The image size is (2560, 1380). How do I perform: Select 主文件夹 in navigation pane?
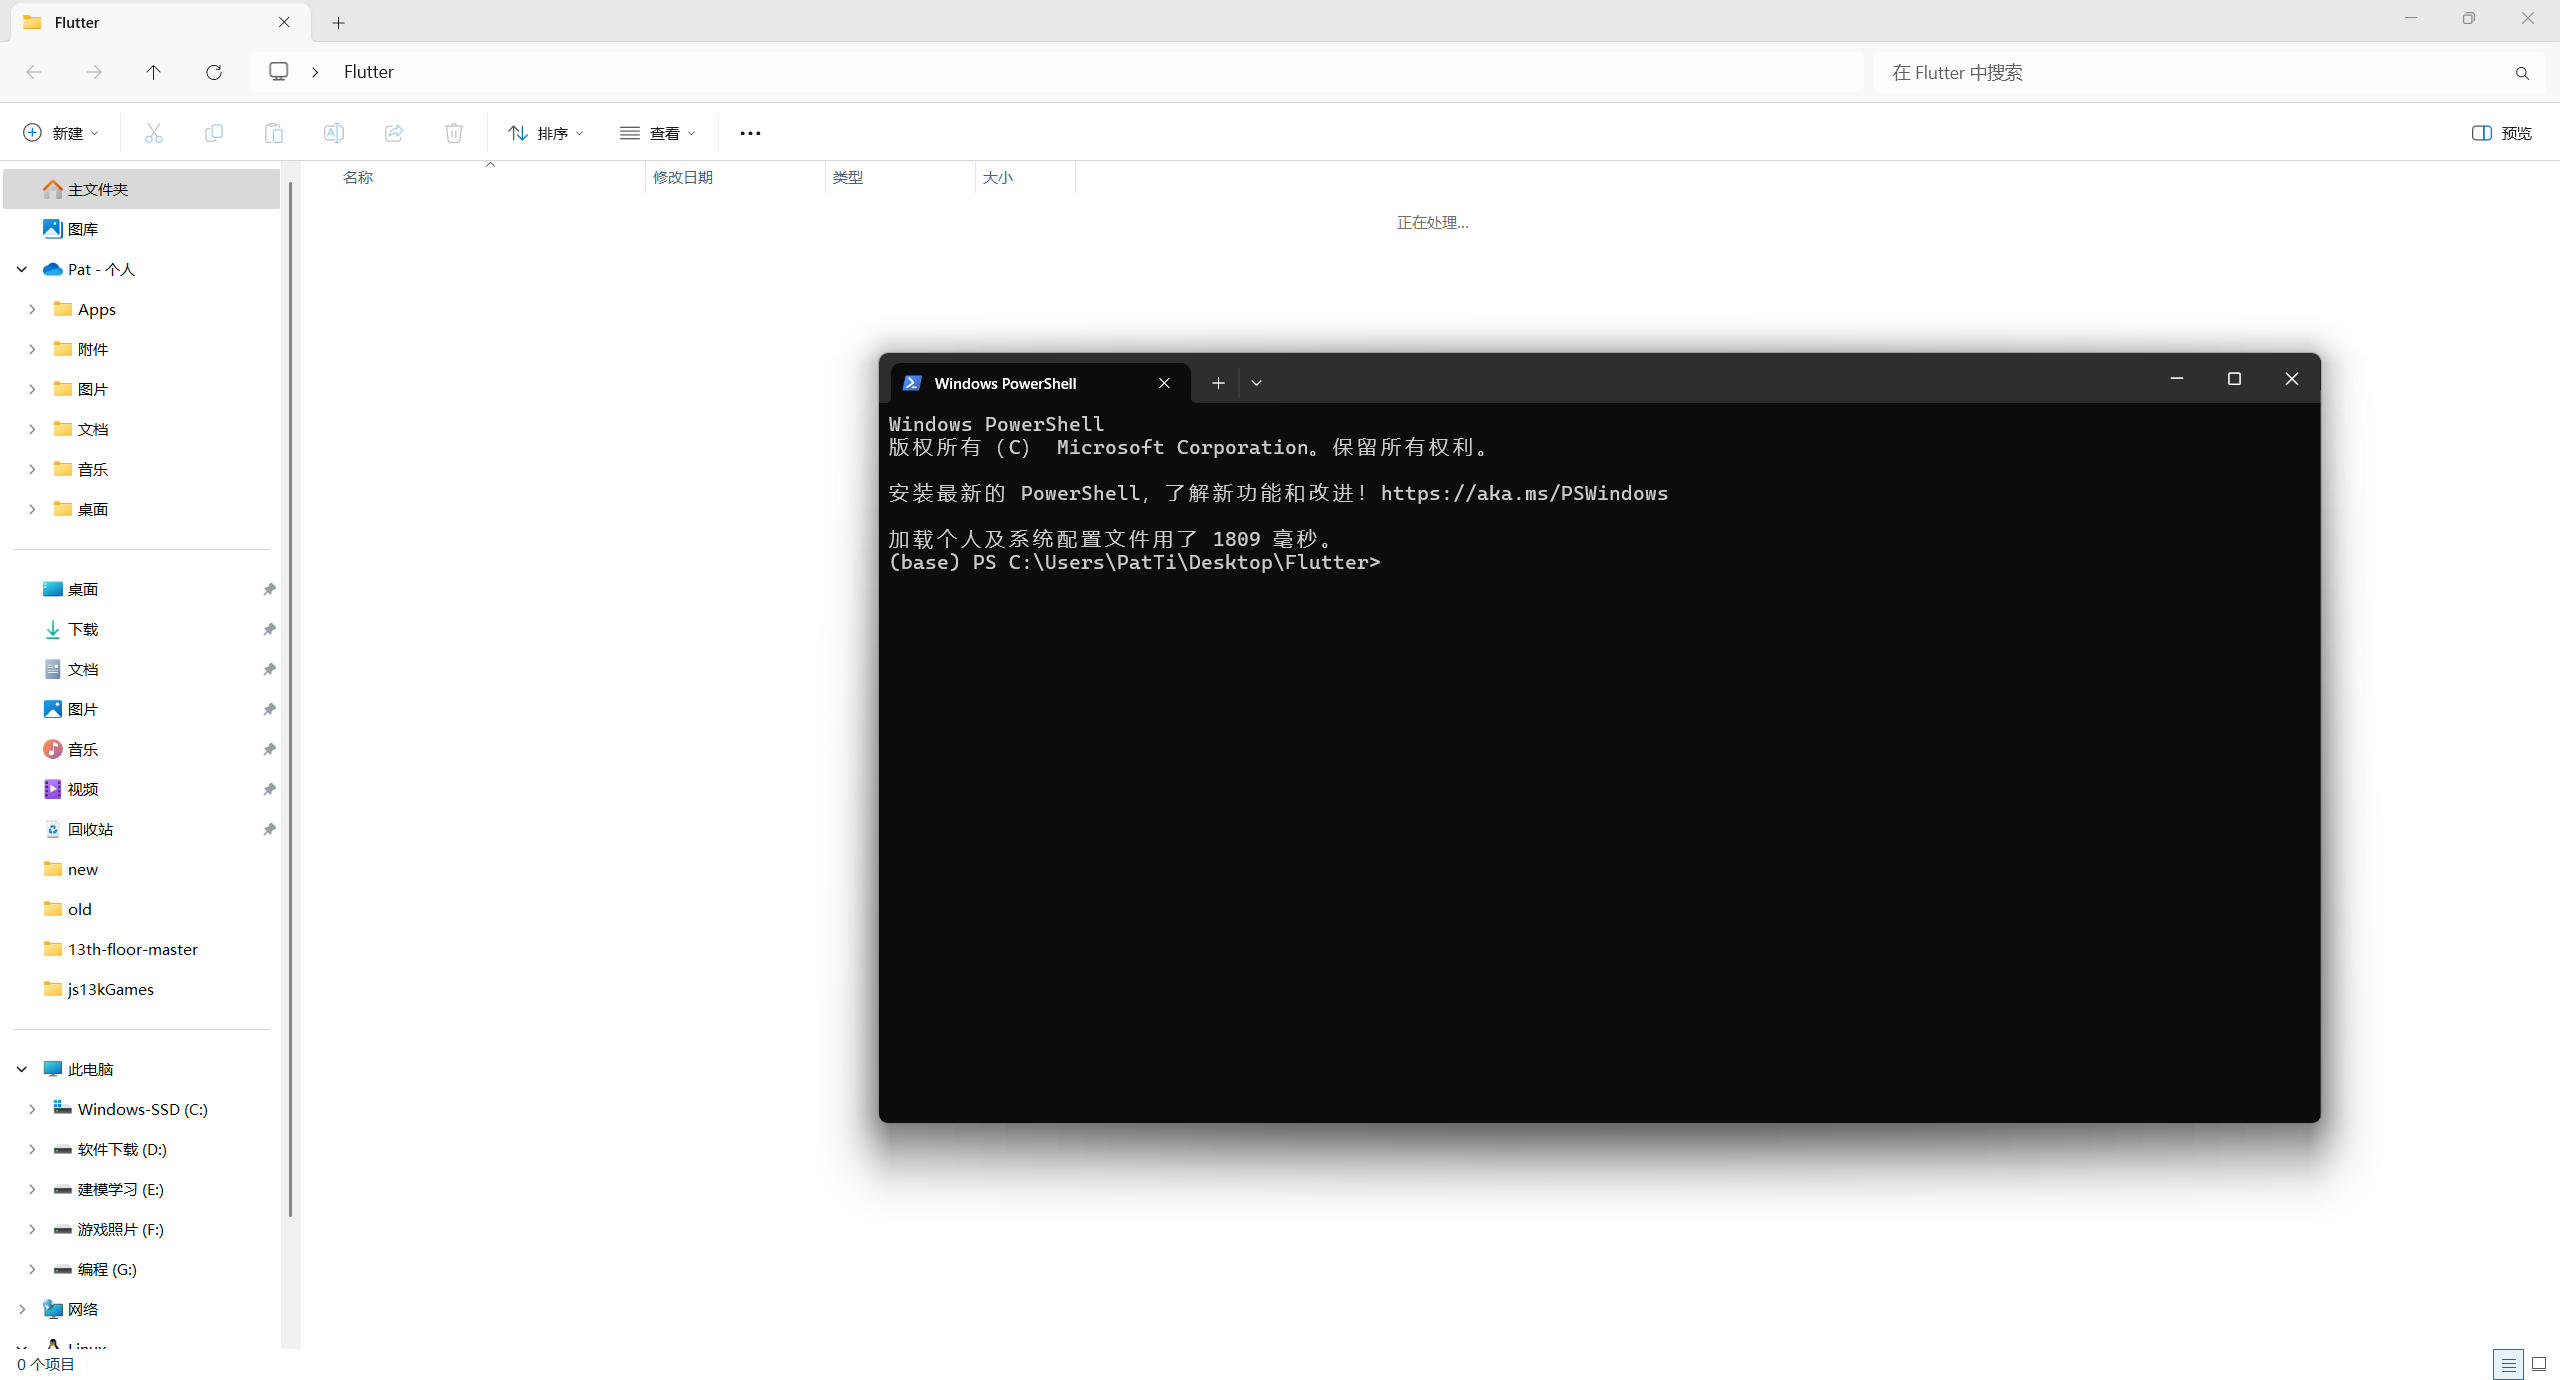tap(142, 189)
